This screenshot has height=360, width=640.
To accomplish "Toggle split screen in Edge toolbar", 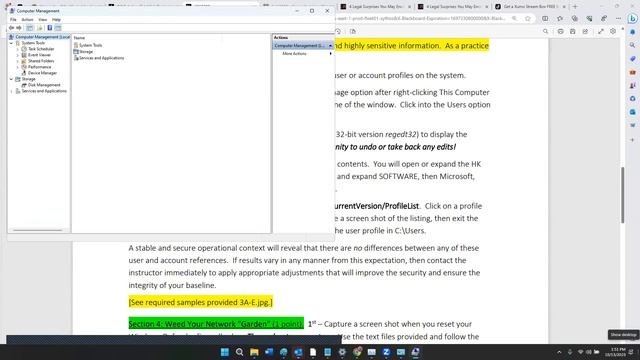I will [x=545, y=18].
